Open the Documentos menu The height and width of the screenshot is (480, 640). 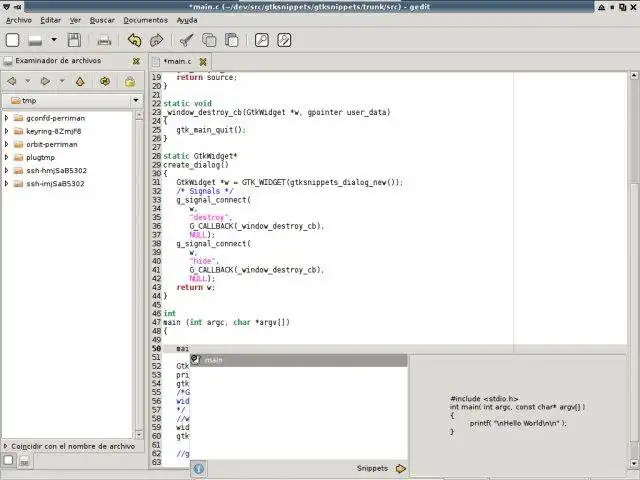[x=146, y=20]
